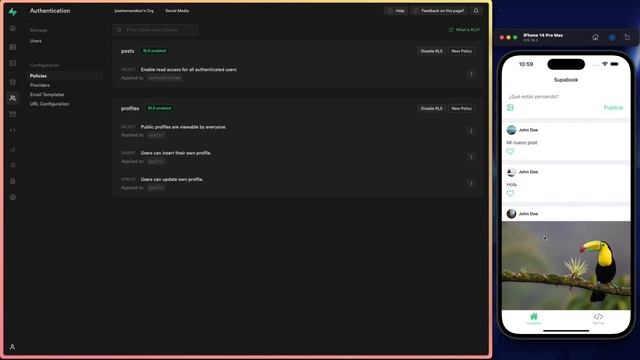The image size is (640, 360).
Task: Open the Logs sidebar icon
Action: coord(13,165)
